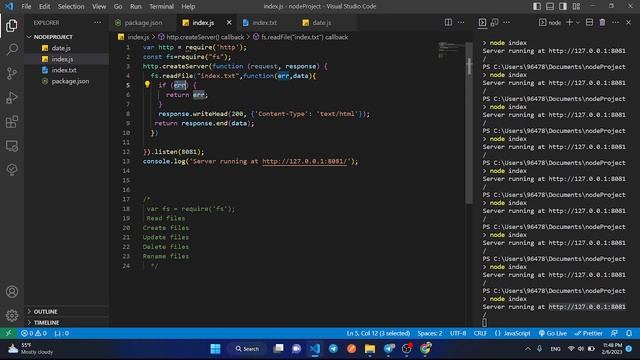This screenshot has width=640, height=360.
Task: Click the Go Live button
Action: pos(552,333)
